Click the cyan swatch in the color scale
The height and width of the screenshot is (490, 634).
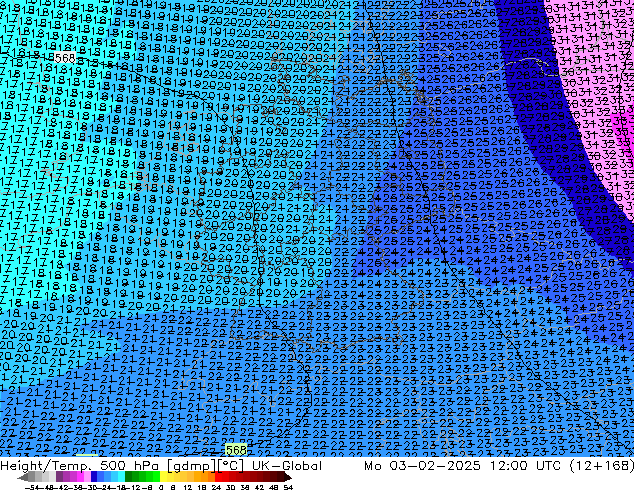point(122,476)
